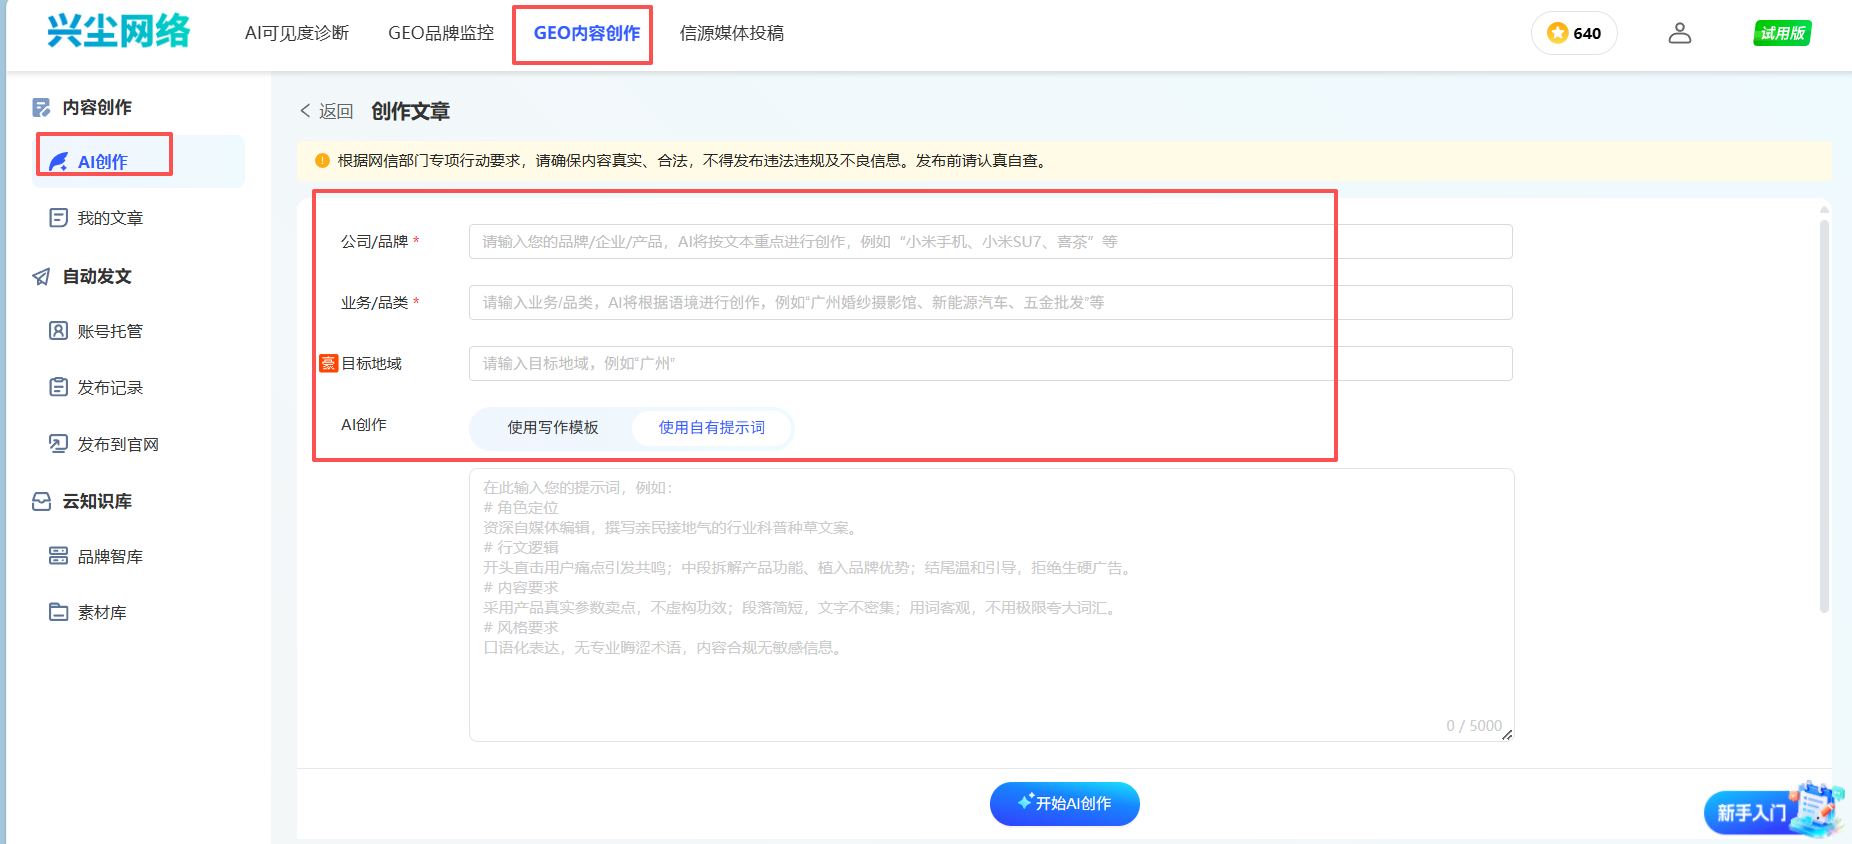The width and height of the screenshot is (1852, 844).
Task: Click the prompt textarea for custom prompt
Action: pos(991,605)
